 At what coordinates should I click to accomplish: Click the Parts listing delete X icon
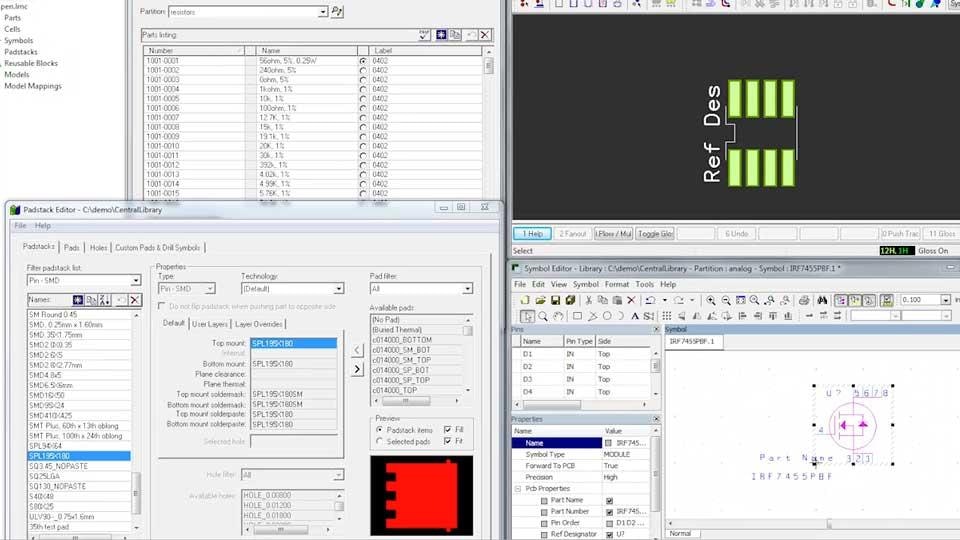[484, 35]
